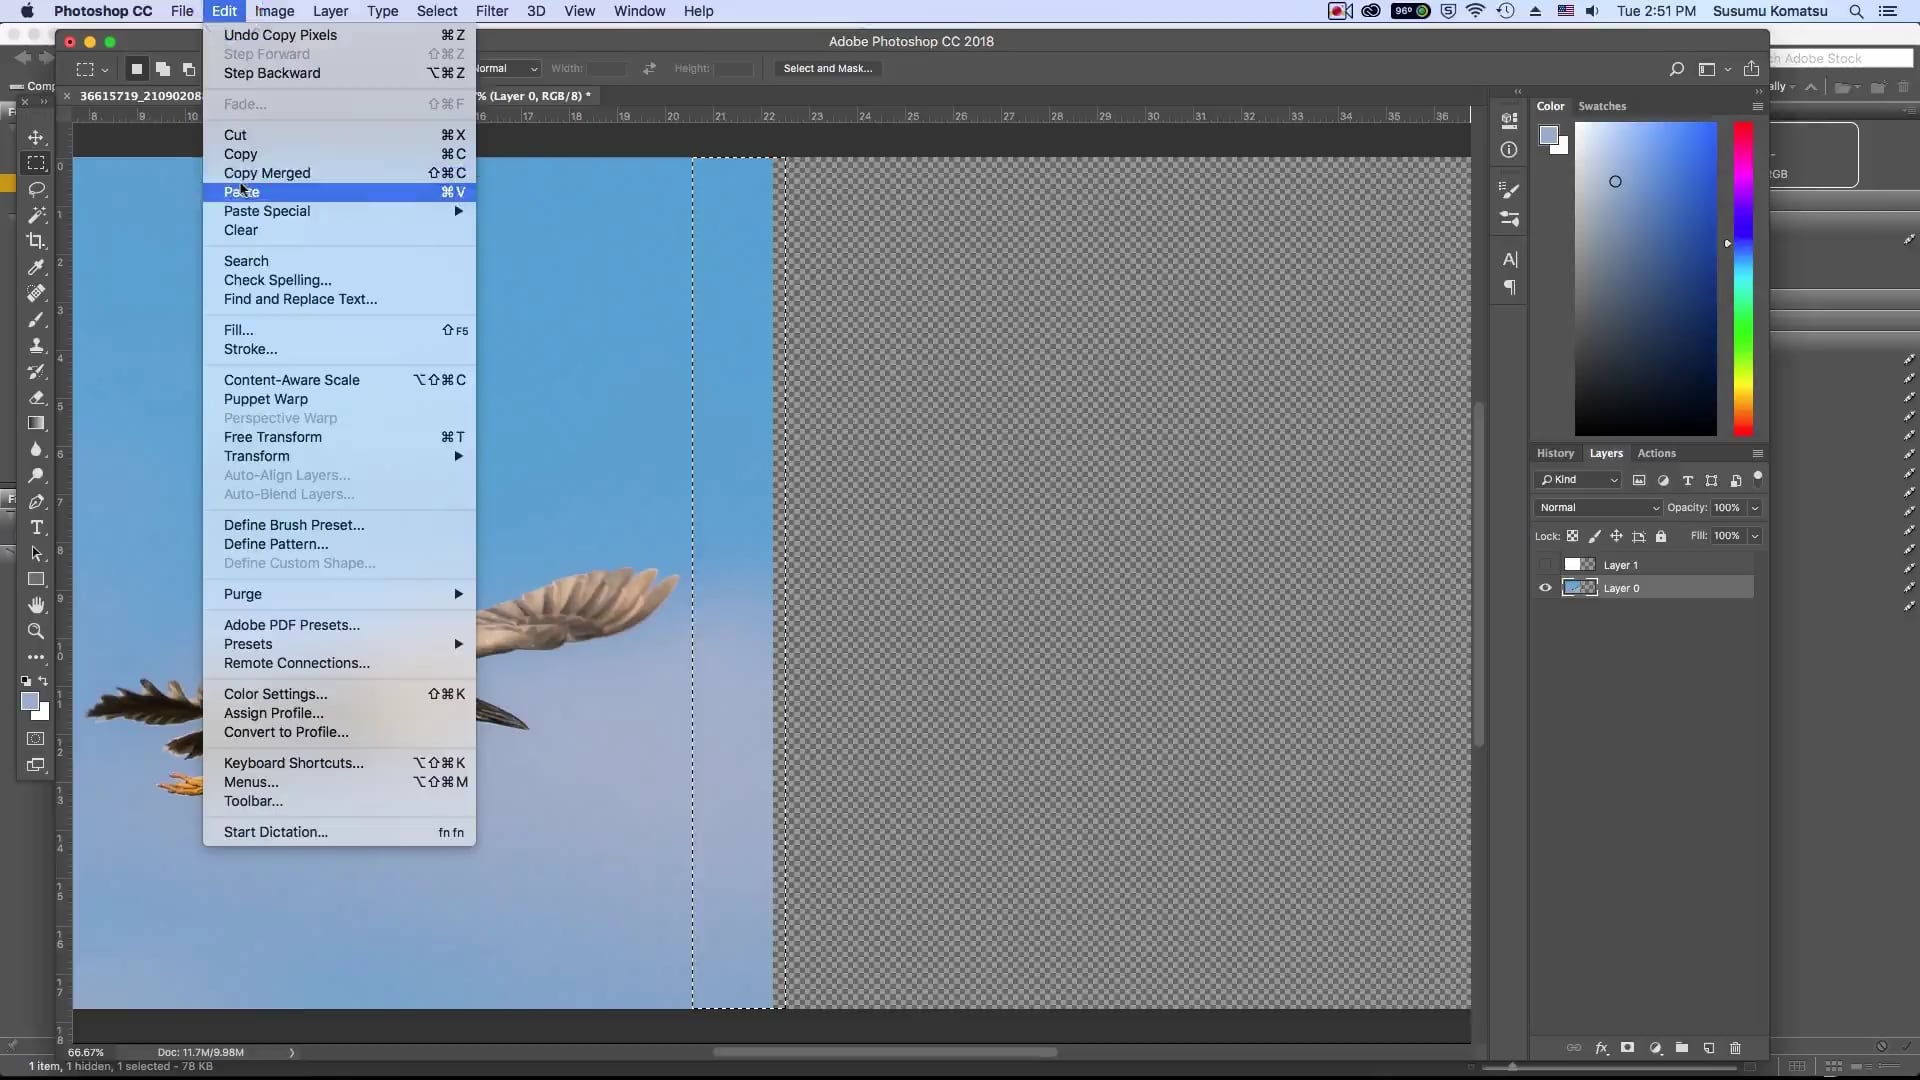Viewport: 1920px width, 1080px height.
Task: Click Create new group folder icon
Action: click(1682, 1048)
